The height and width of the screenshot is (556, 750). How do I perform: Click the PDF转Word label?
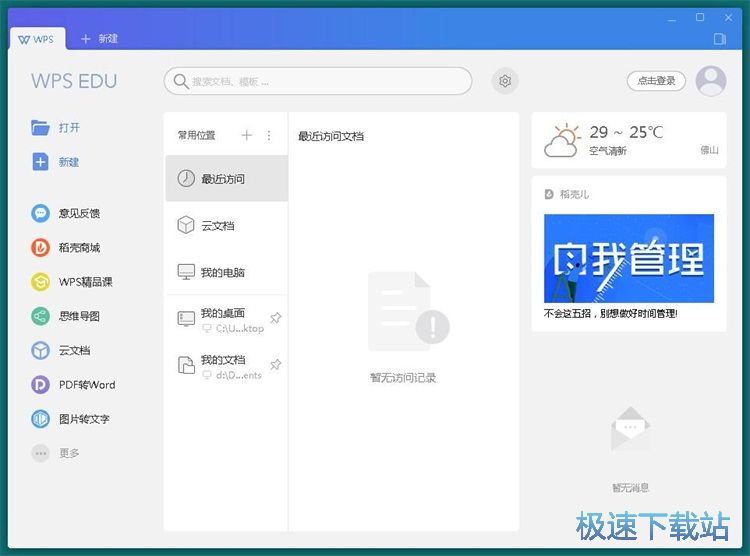coord(87,385)
